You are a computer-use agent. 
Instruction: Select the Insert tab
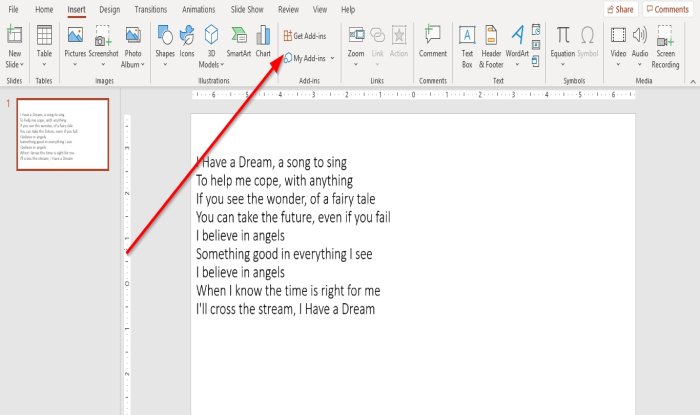76,9
